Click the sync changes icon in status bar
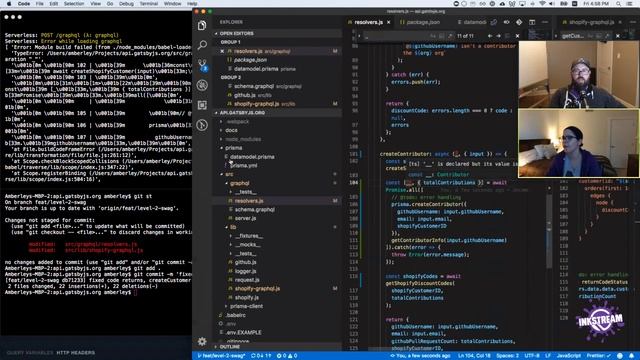This screenshot has height=360, width=640. click(x=261, y=356)
